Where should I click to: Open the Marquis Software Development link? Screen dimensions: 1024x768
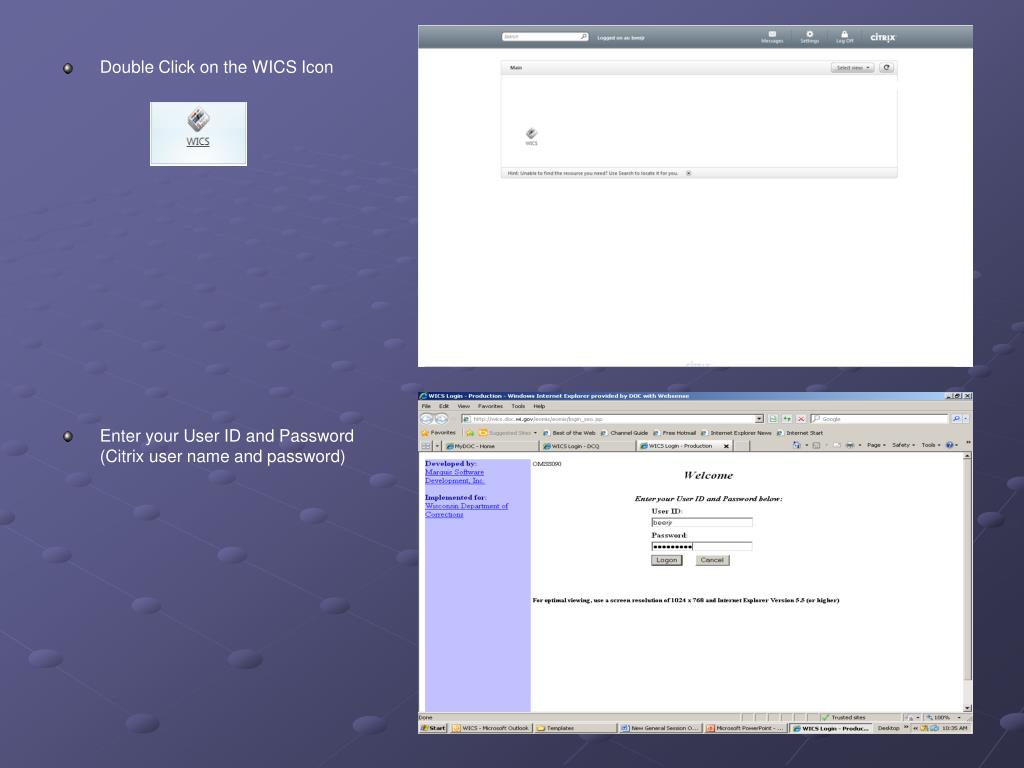pos(455,476)
